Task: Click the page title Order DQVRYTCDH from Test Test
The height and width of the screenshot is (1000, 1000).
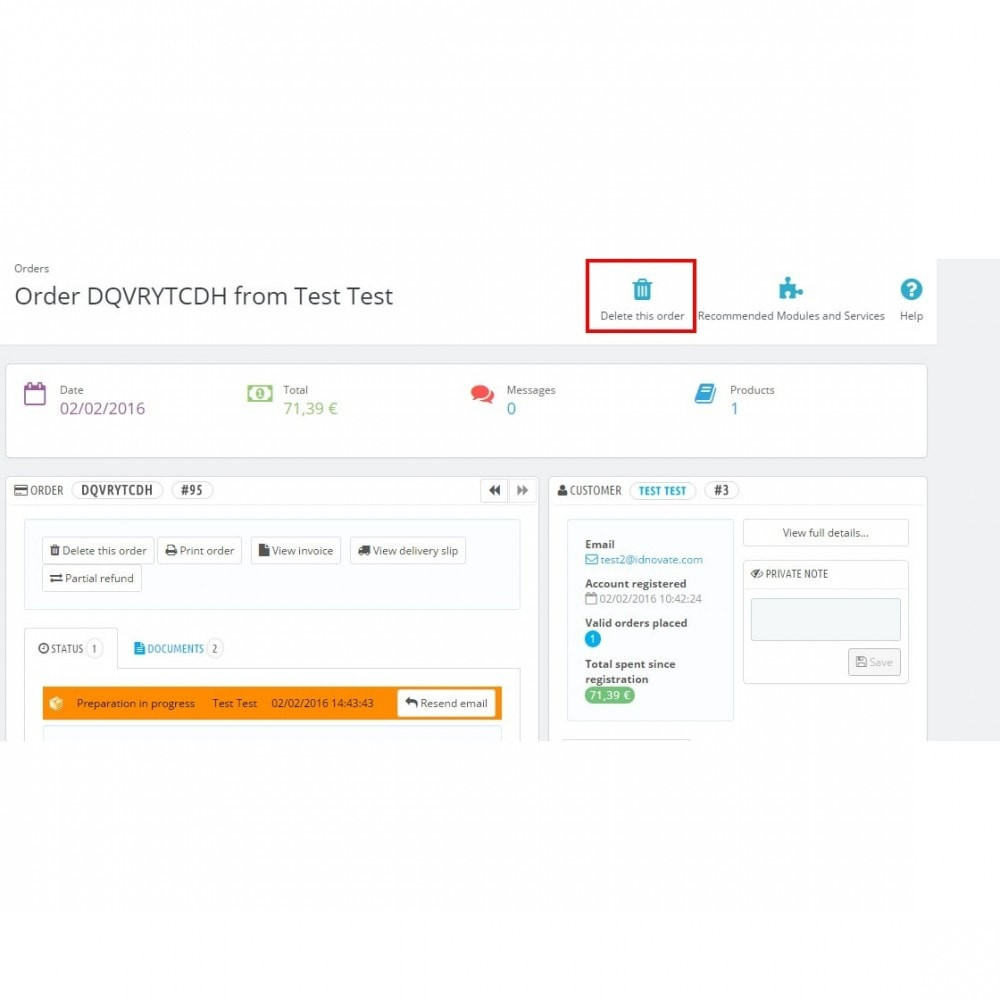Action: (203, 296)
